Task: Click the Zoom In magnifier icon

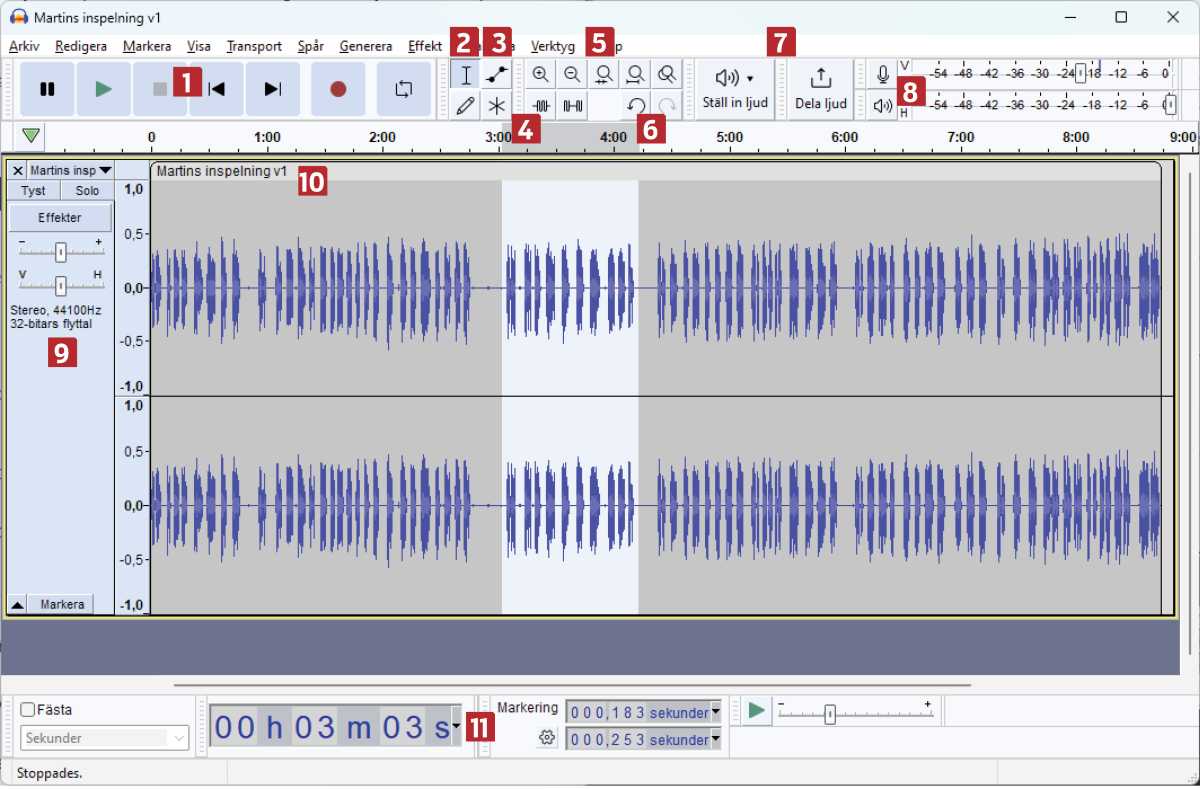Action: click(x=540, y=75)
